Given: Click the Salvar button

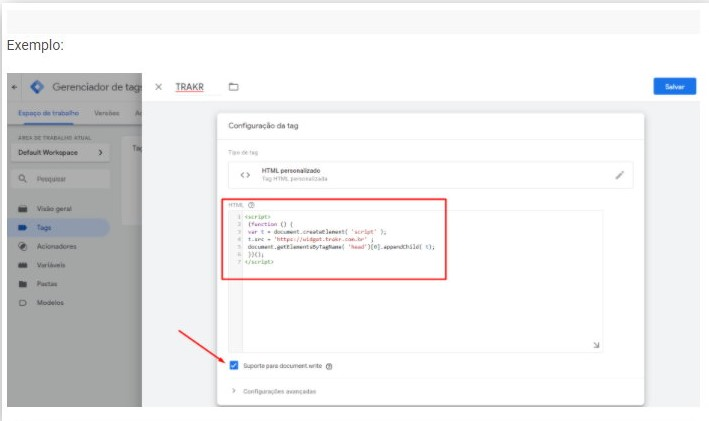Looking at the screenshot, I should [674, 86].
